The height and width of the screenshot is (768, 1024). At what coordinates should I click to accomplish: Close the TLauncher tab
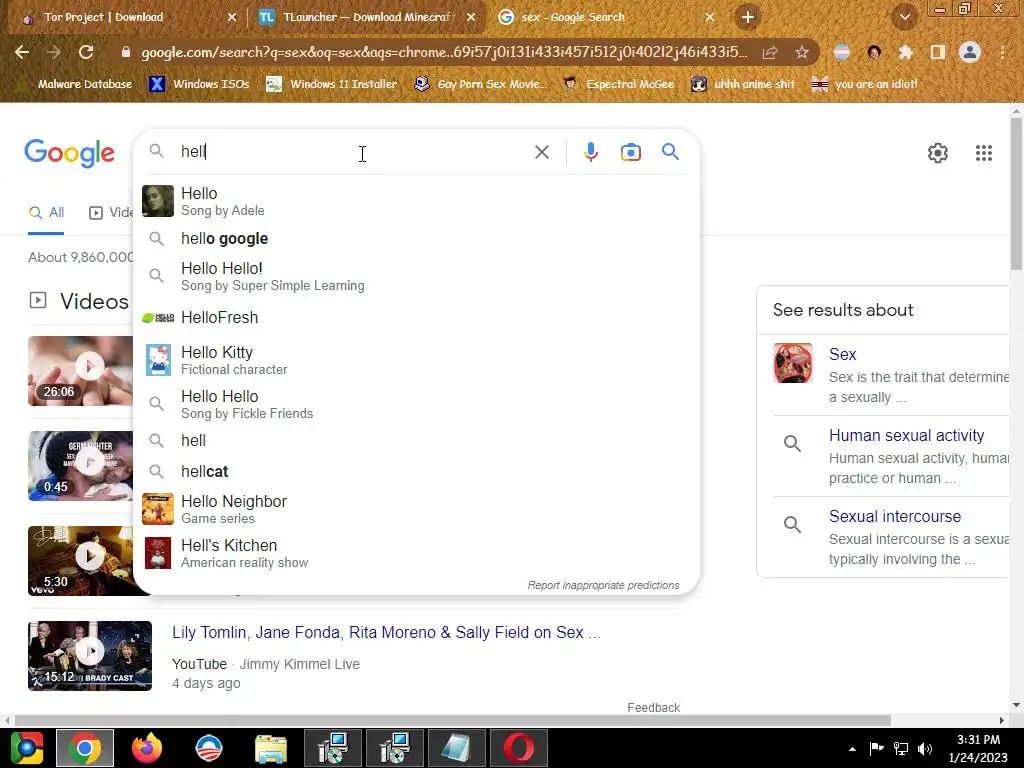tap(471, 17)
